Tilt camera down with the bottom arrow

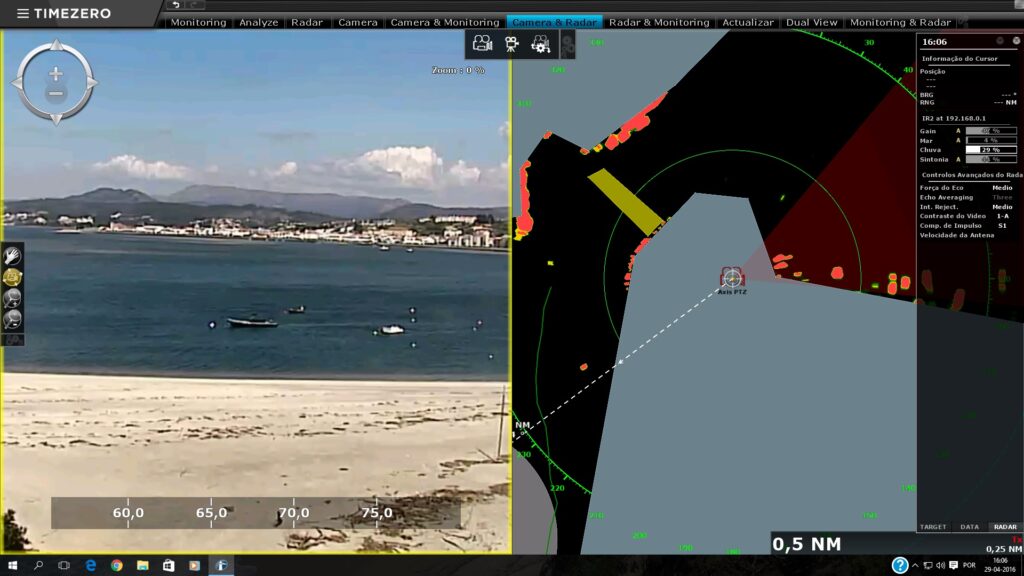pyautogui.click(x=56, y=120)
